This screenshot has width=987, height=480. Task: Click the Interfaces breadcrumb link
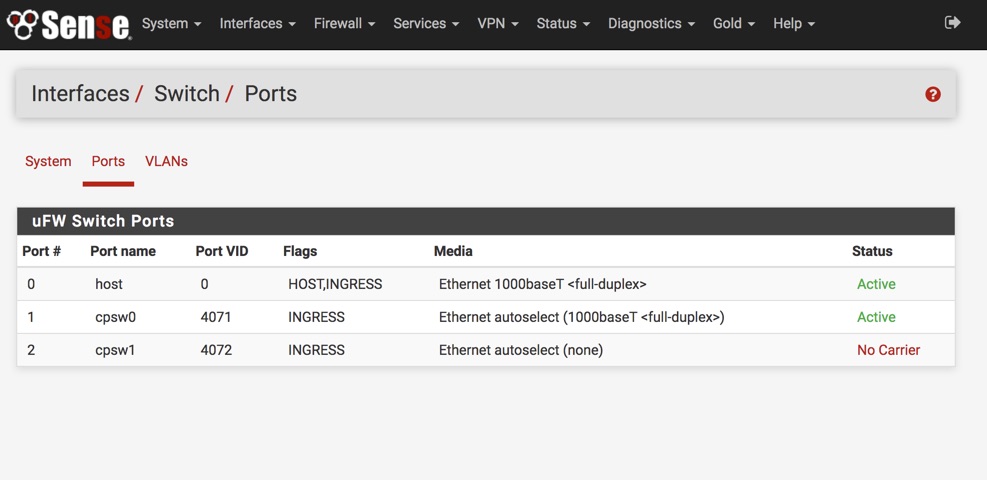[x=80, y=94]
